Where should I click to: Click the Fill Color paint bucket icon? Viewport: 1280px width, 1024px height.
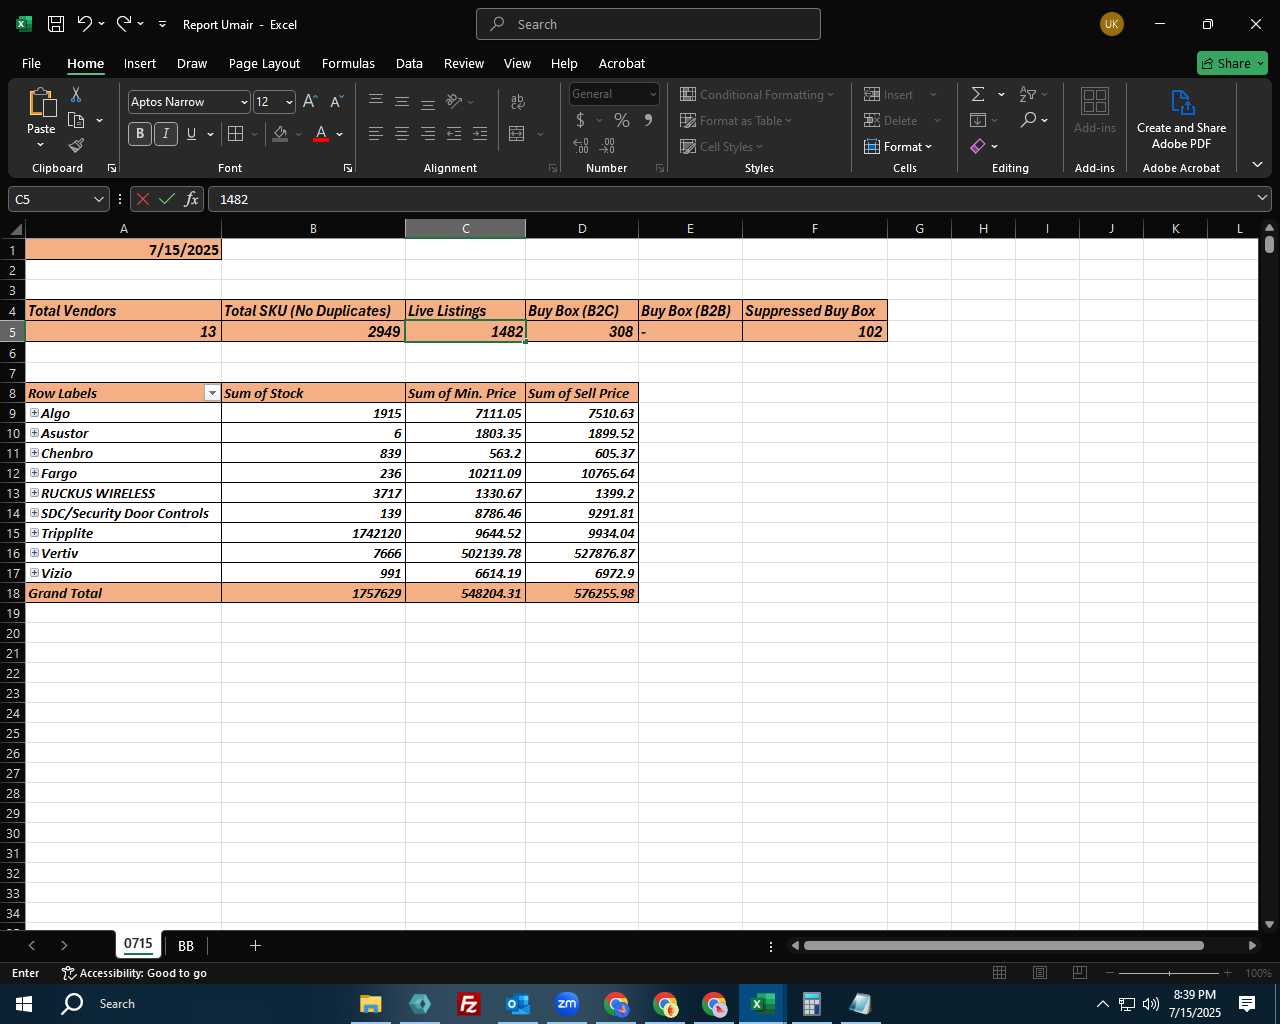click(280, 134)
